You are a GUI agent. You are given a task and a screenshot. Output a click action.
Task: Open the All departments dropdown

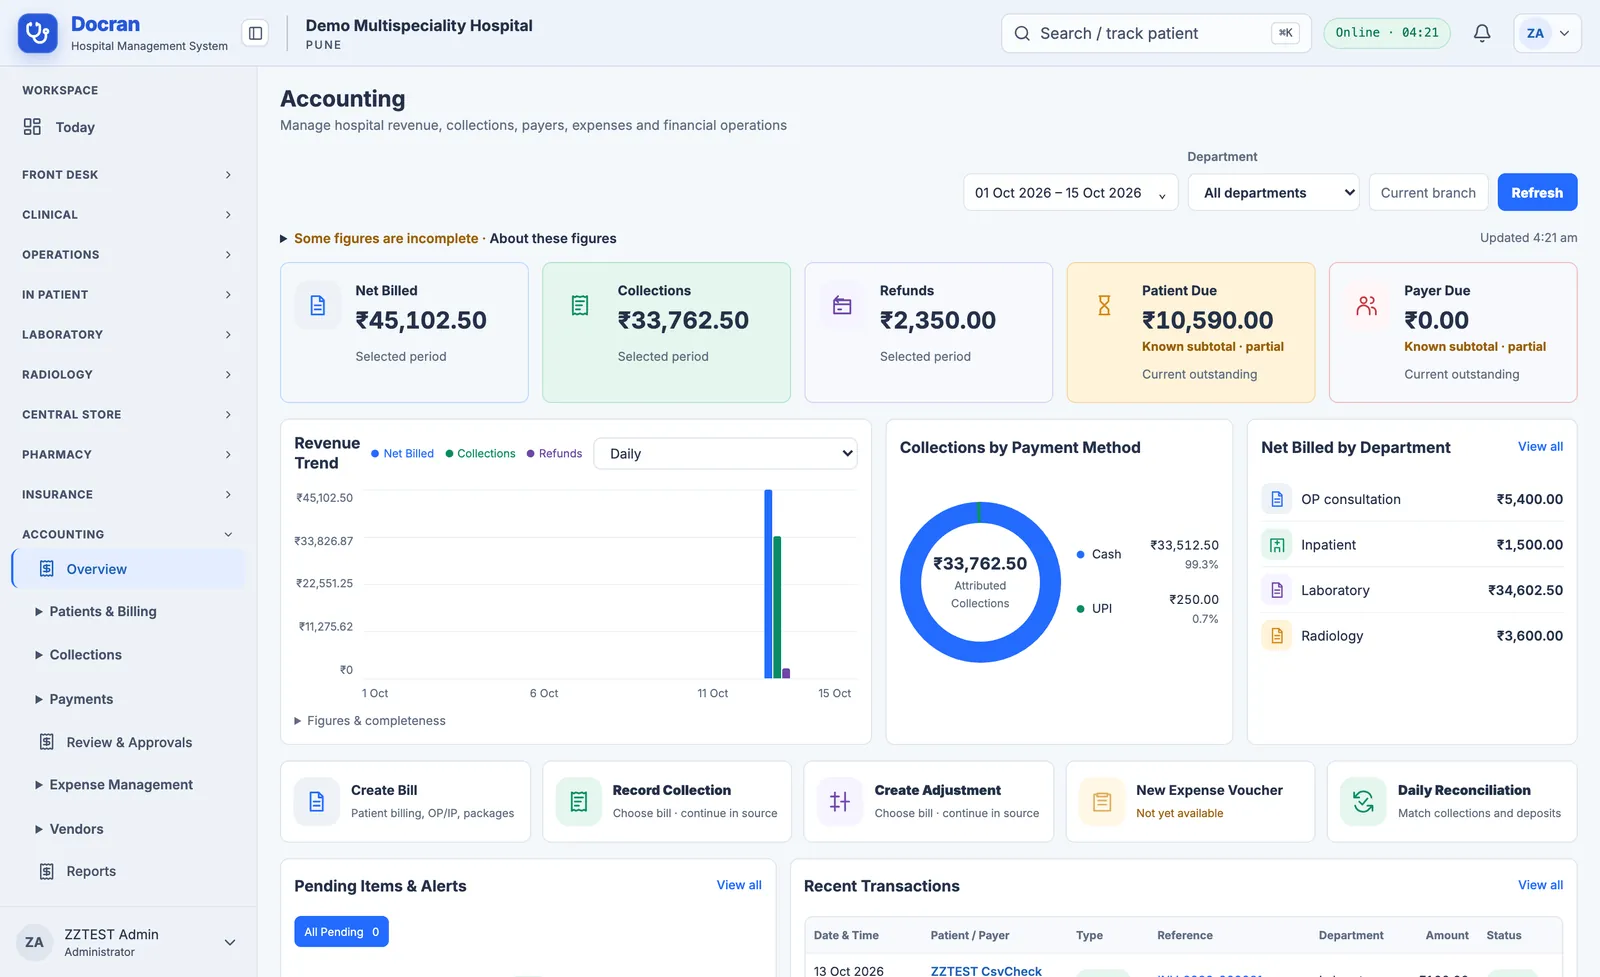click(x=1273, y=193)
